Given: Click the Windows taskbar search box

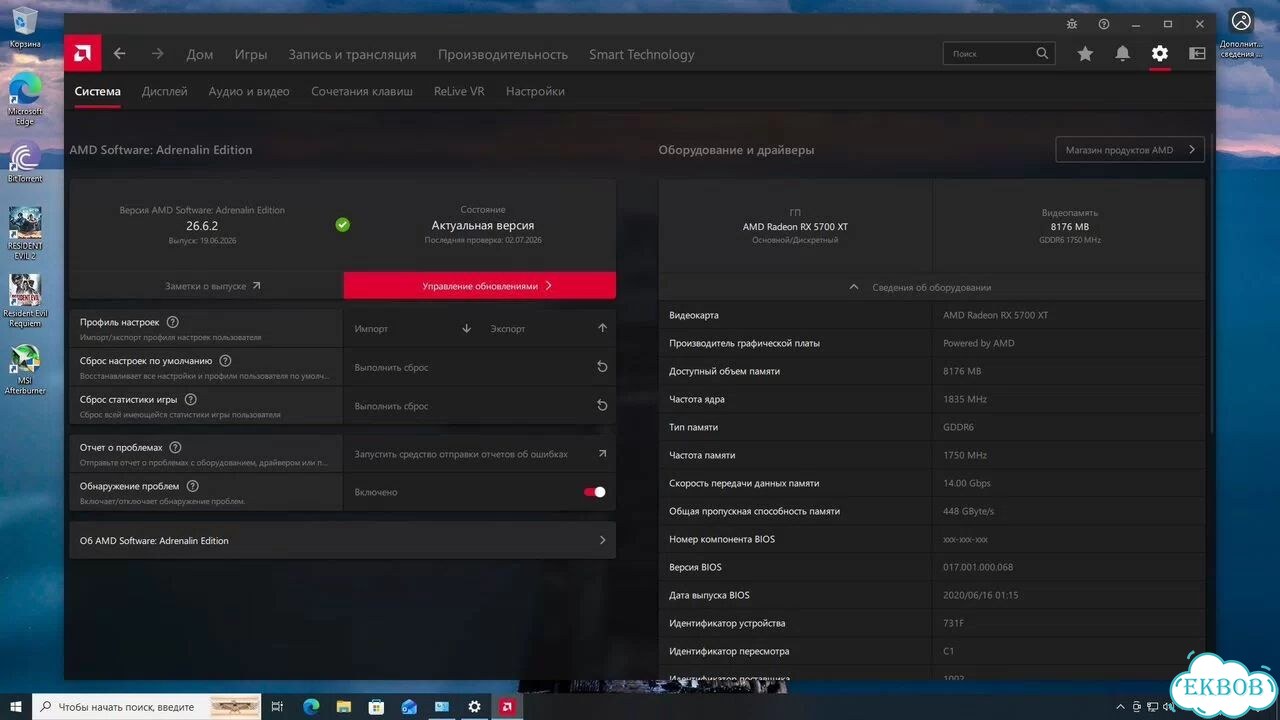Looking at the screenshot, I should click(146, 706).
